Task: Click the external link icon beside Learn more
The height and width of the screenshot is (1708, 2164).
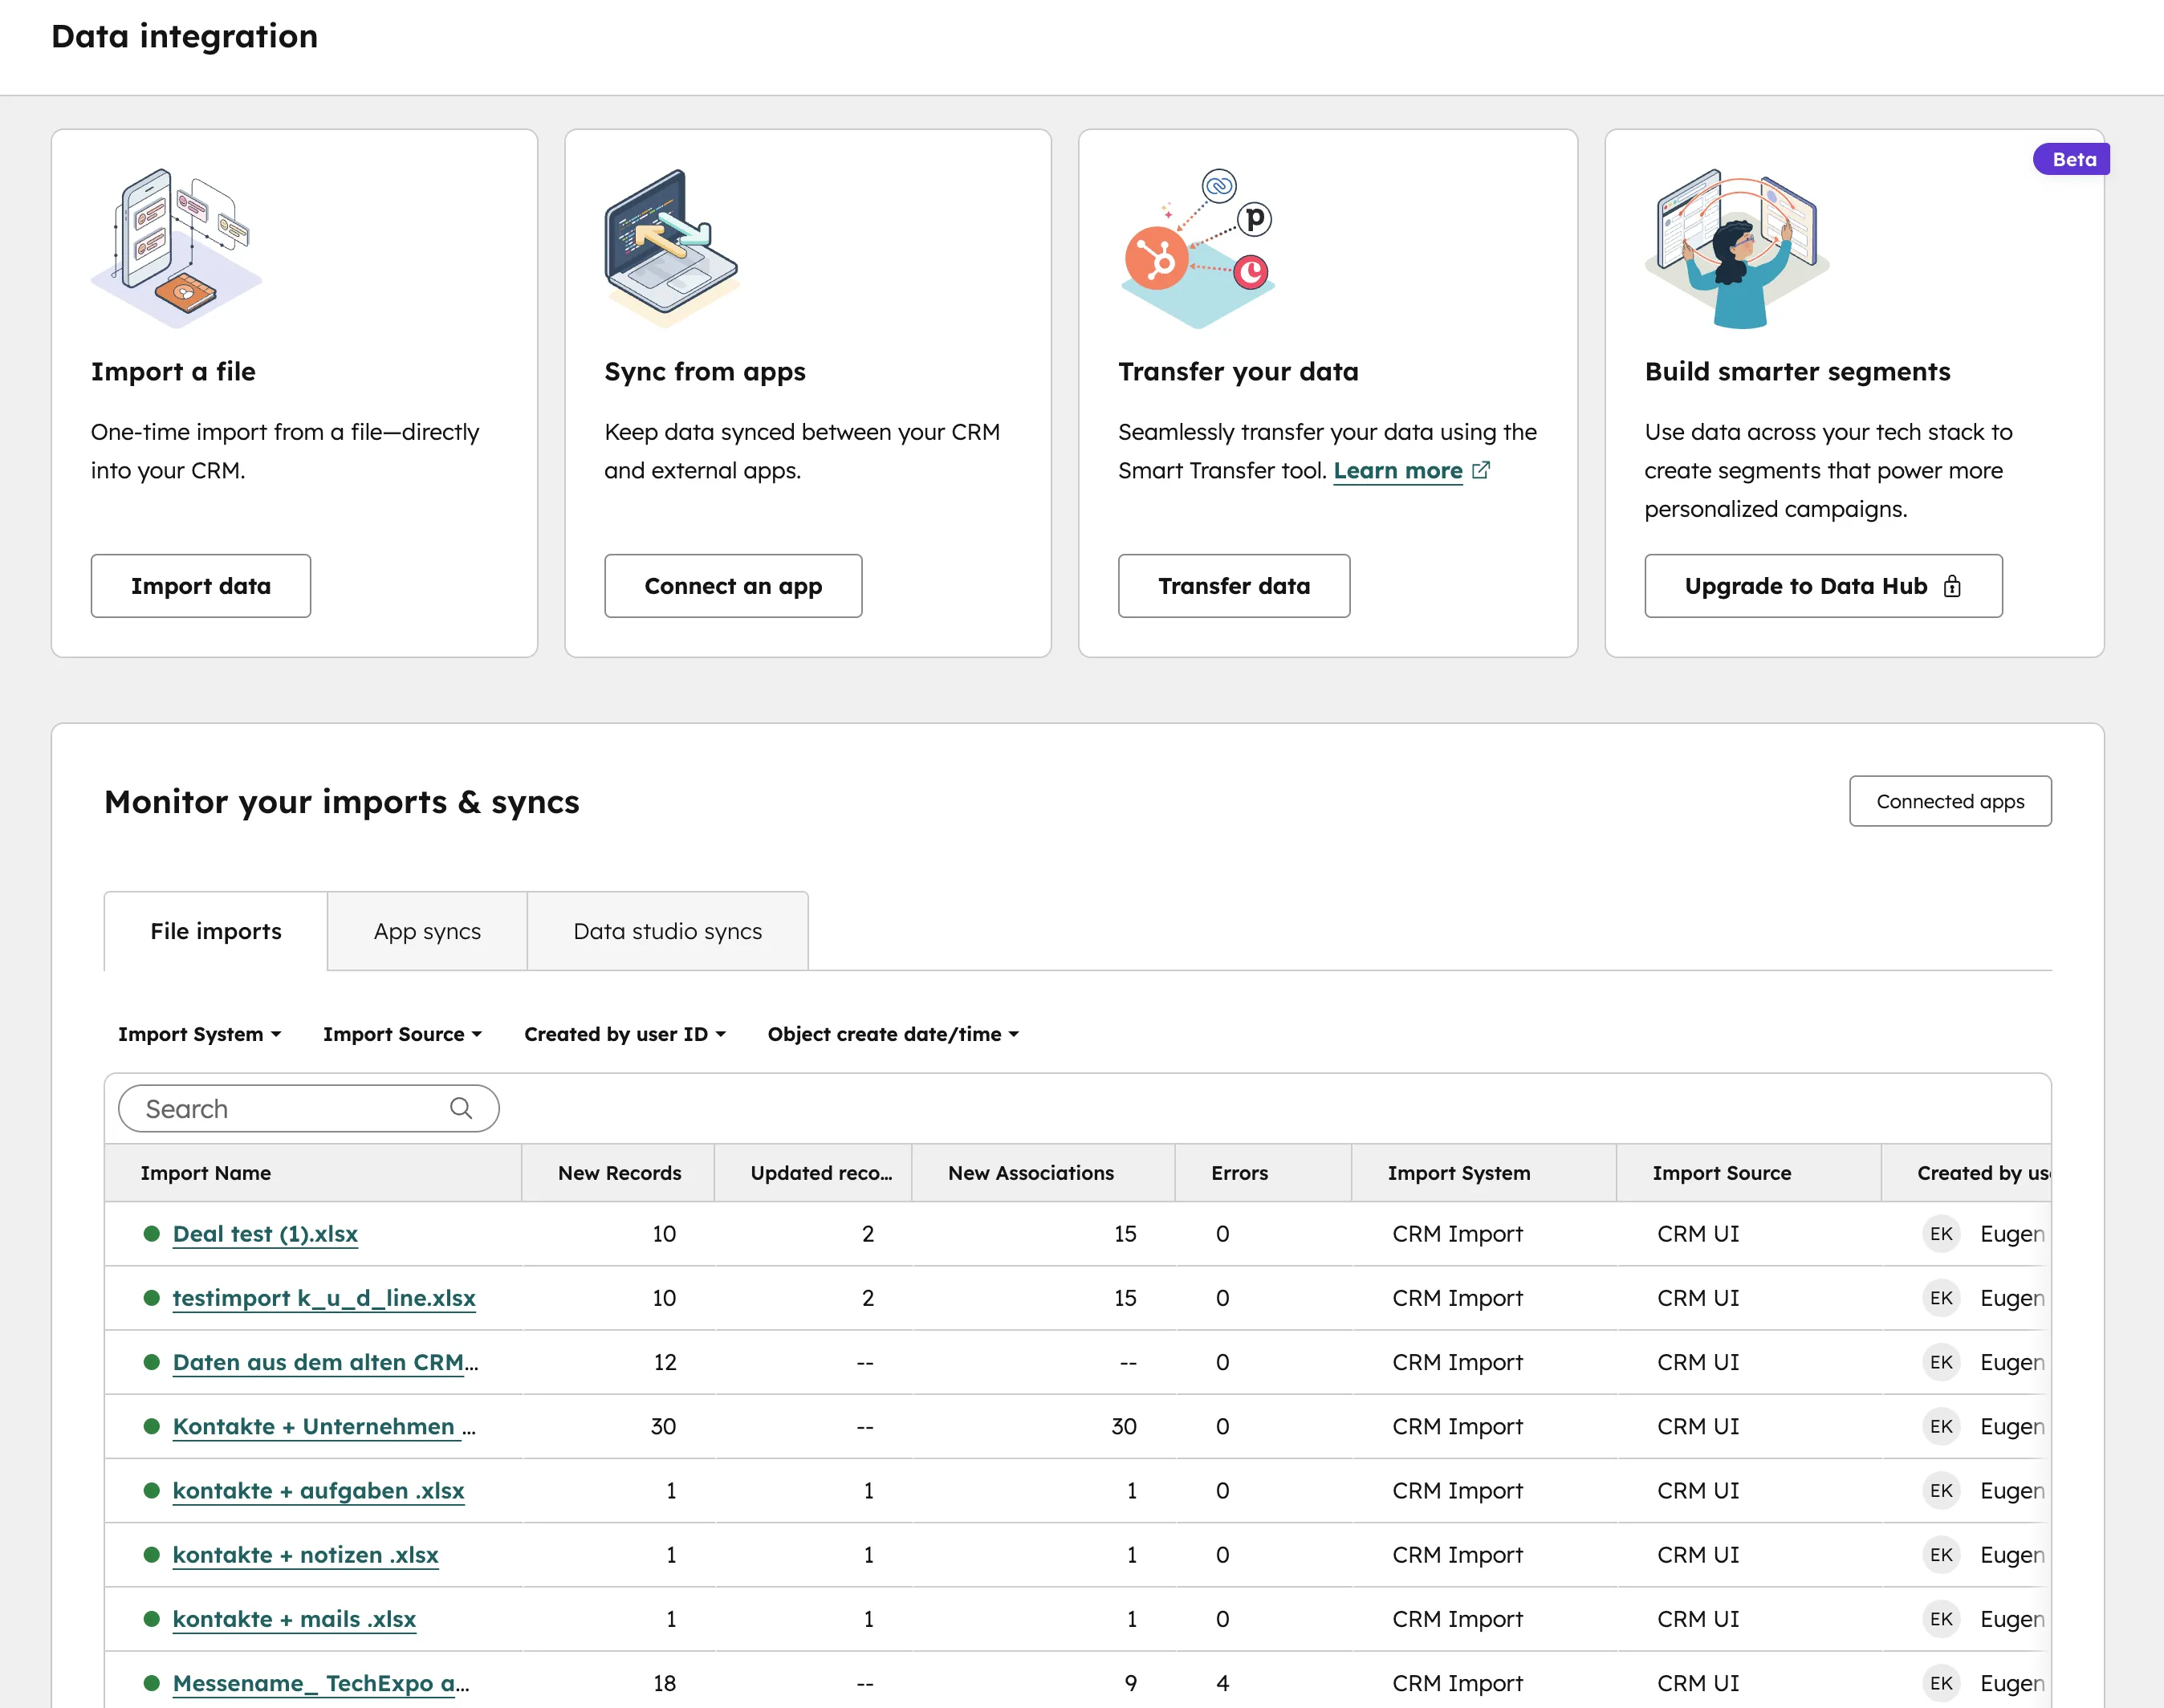Action: point(1484,470)
